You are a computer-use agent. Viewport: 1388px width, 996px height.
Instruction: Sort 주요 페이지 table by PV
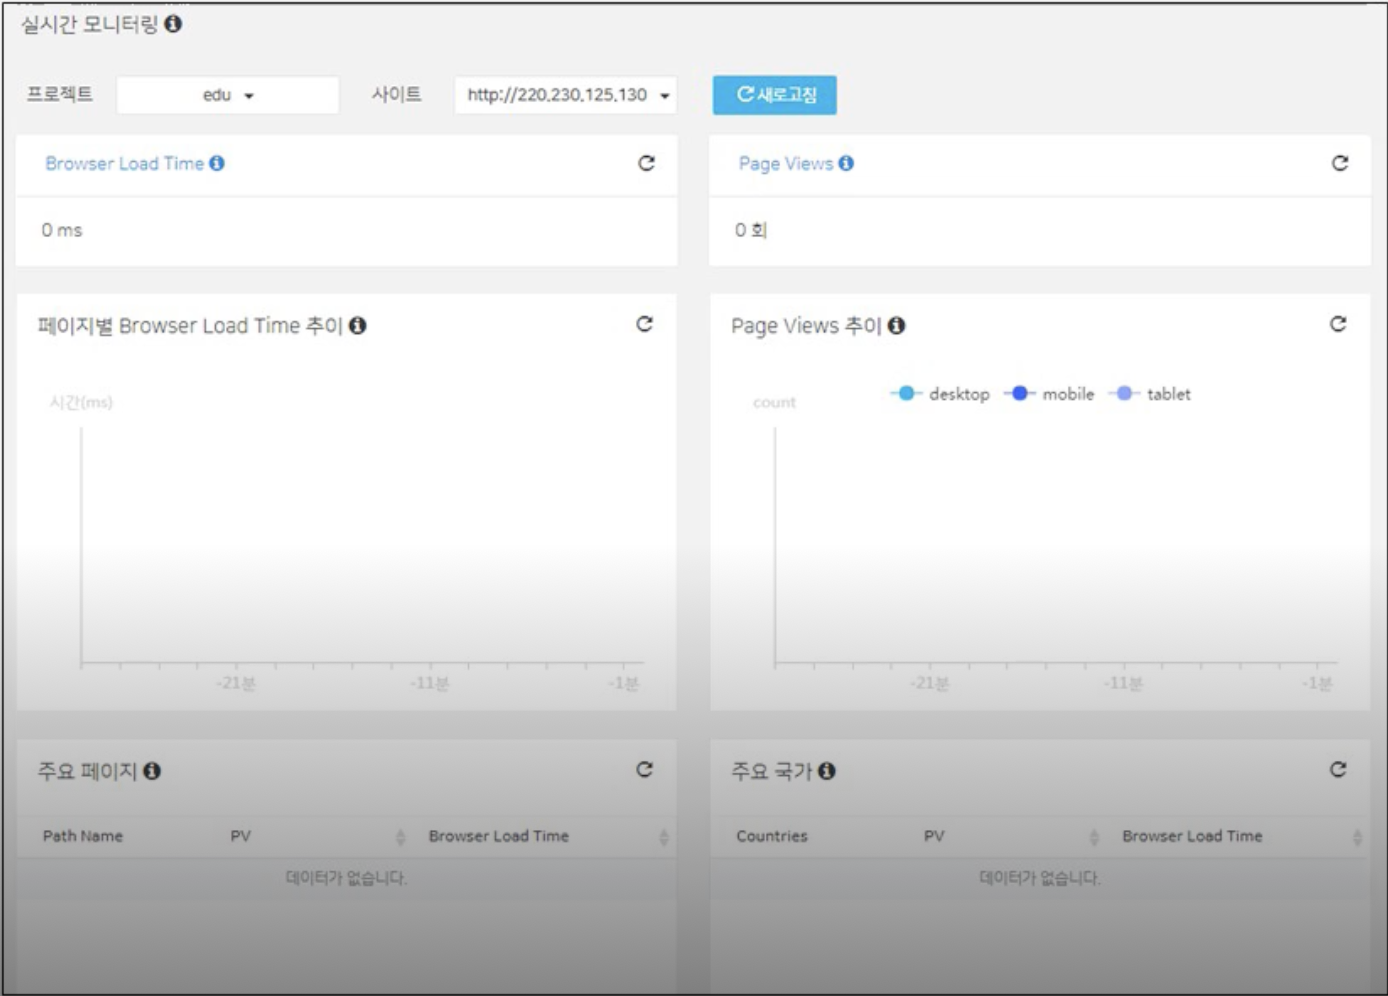[400, 837]
